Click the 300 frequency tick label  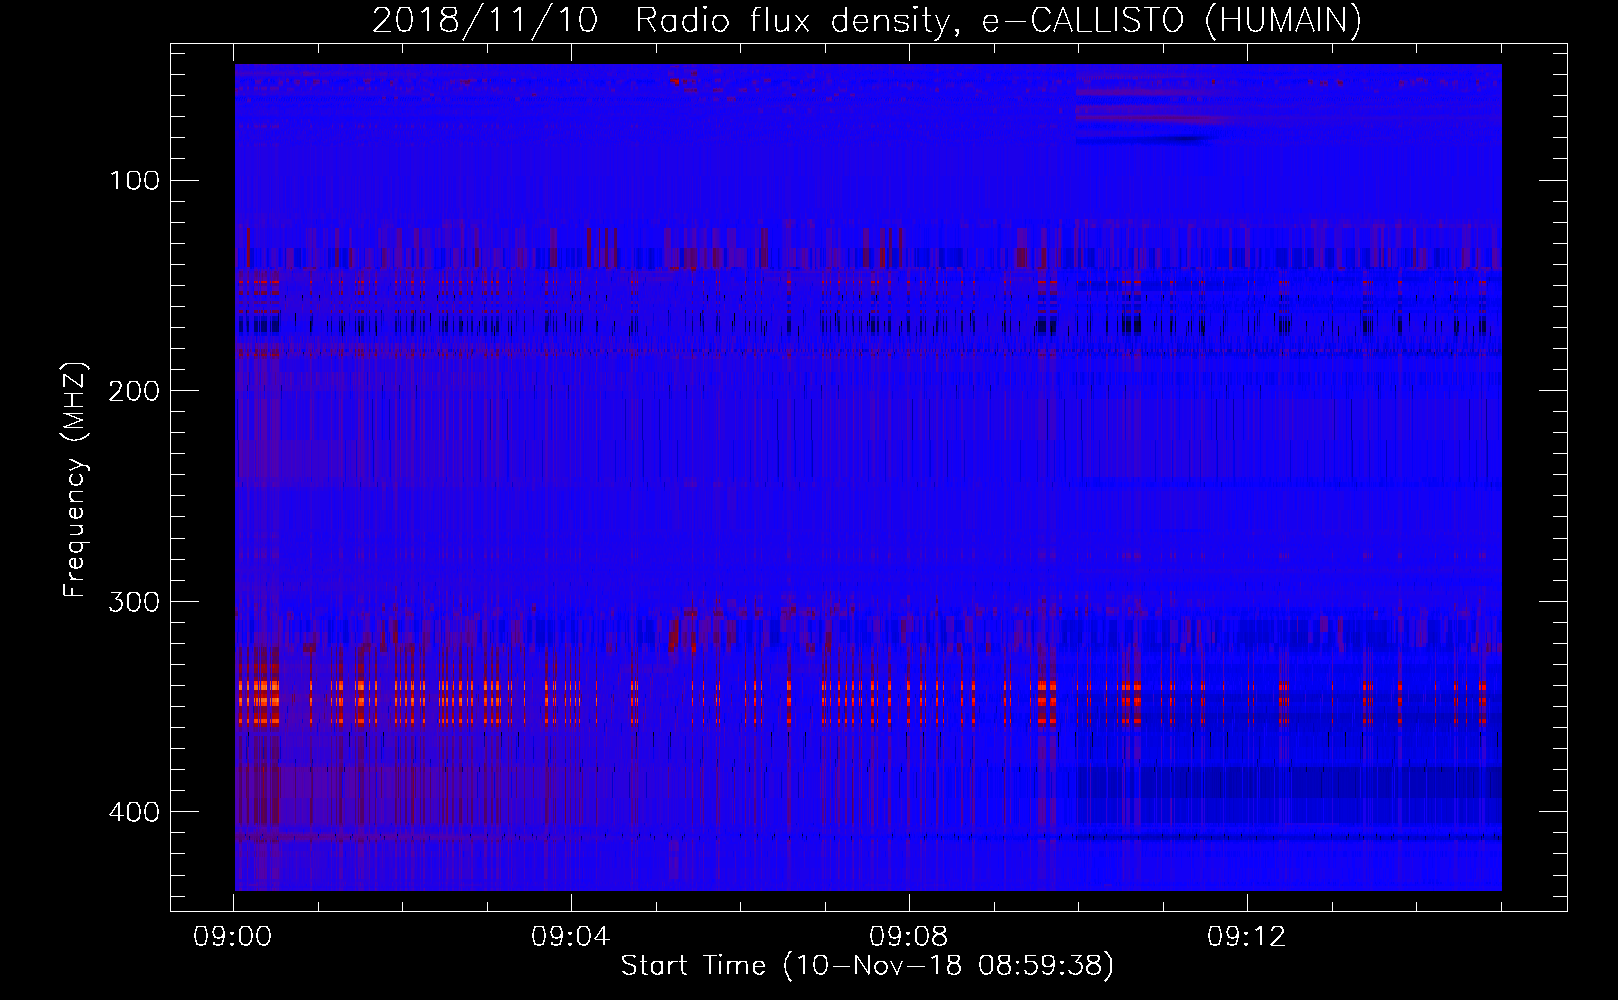[x=134, y=601]
